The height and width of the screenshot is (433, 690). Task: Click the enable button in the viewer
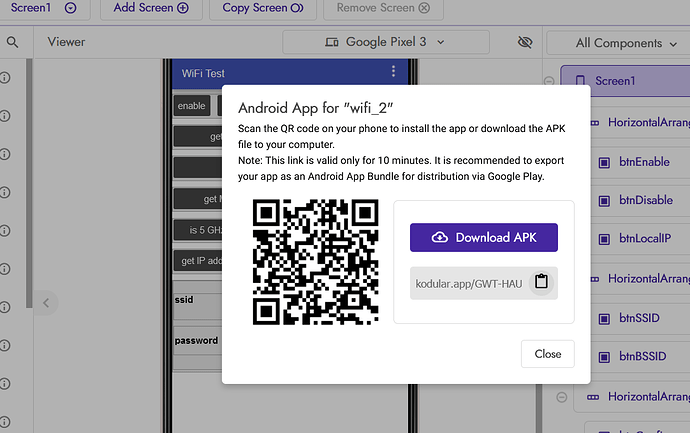(x=191, y=106)
